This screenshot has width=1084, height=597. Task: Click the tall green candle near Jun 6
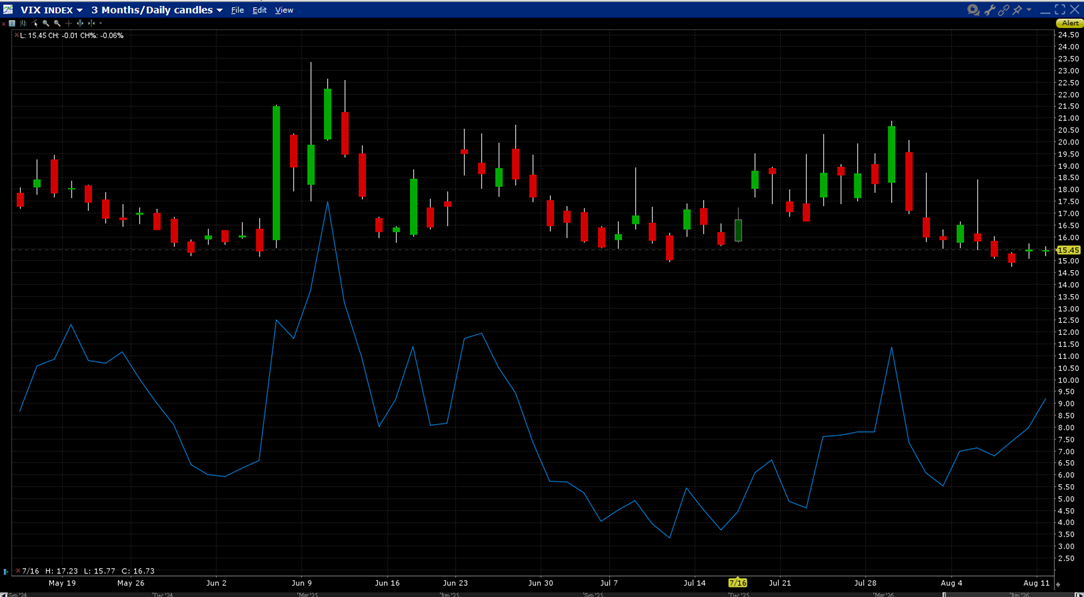click(x=277, y=173)
